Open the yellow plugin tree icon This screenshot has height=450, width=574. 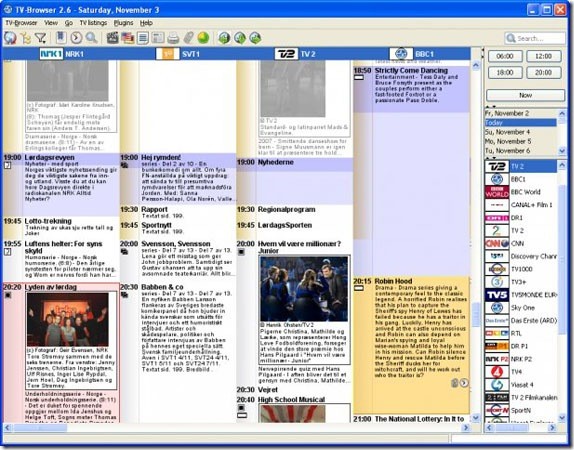coord(25,38)
